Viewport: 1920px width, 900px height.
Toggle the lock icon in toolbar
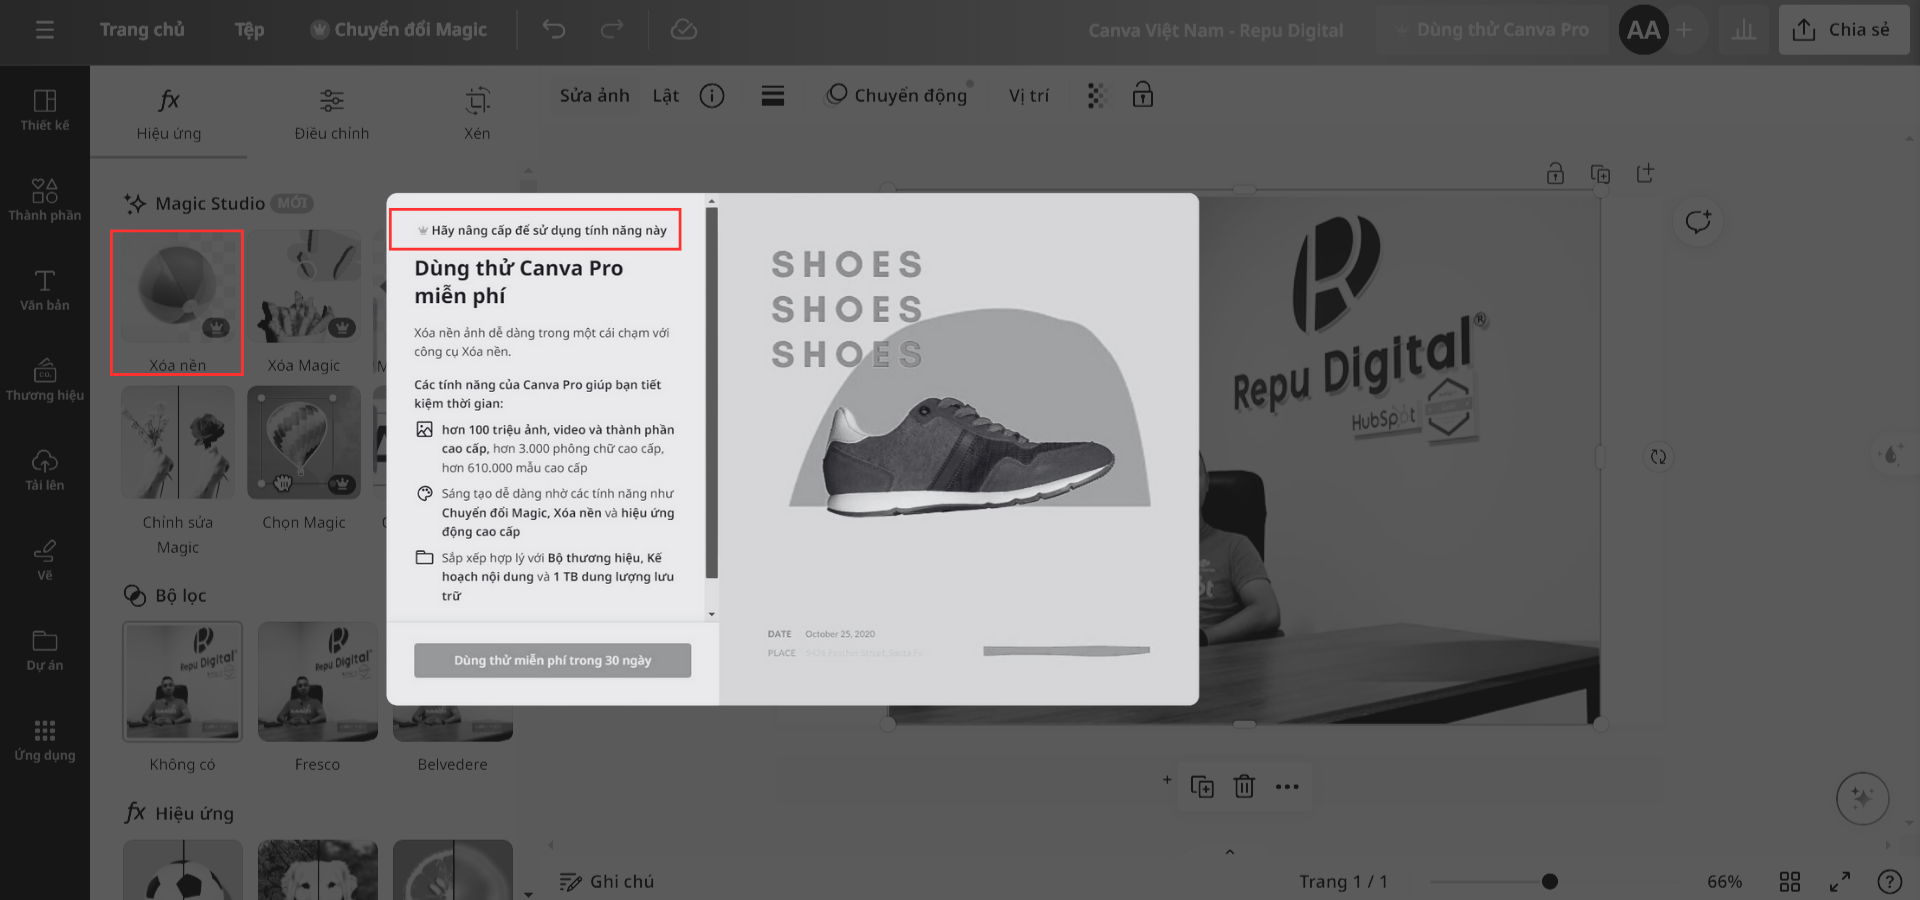click(x=1143, y=96)
